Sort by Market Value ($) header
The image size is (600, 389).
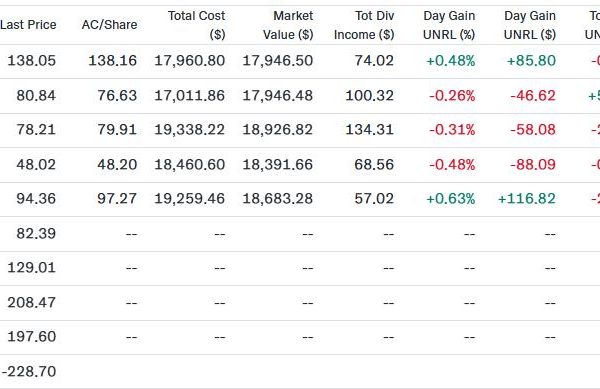point(288,25)
